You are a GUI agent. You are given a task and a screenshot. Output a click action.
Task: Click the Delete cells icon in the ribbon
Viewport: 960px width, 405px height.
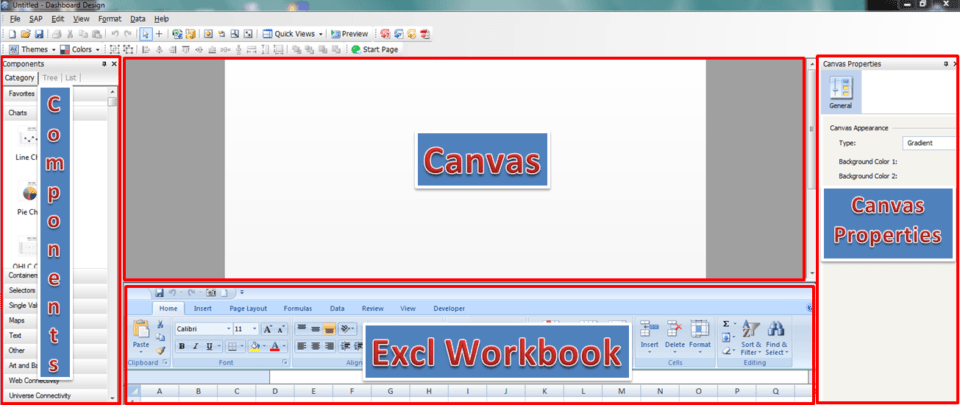tap(674, 329)
